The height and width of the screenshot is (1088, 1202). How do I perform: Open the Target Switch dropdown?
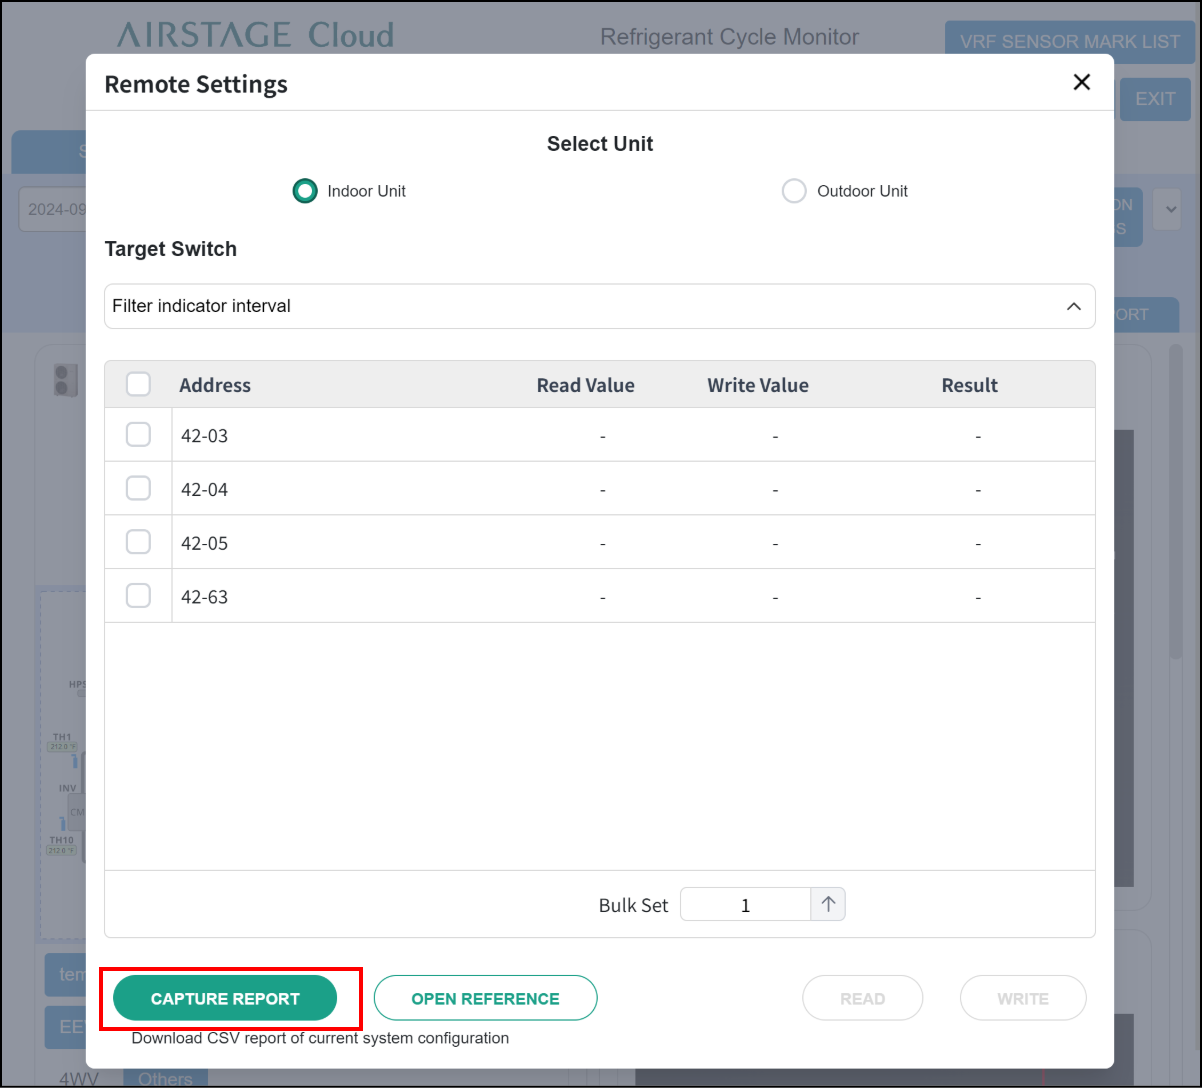[x=598, y=306]
